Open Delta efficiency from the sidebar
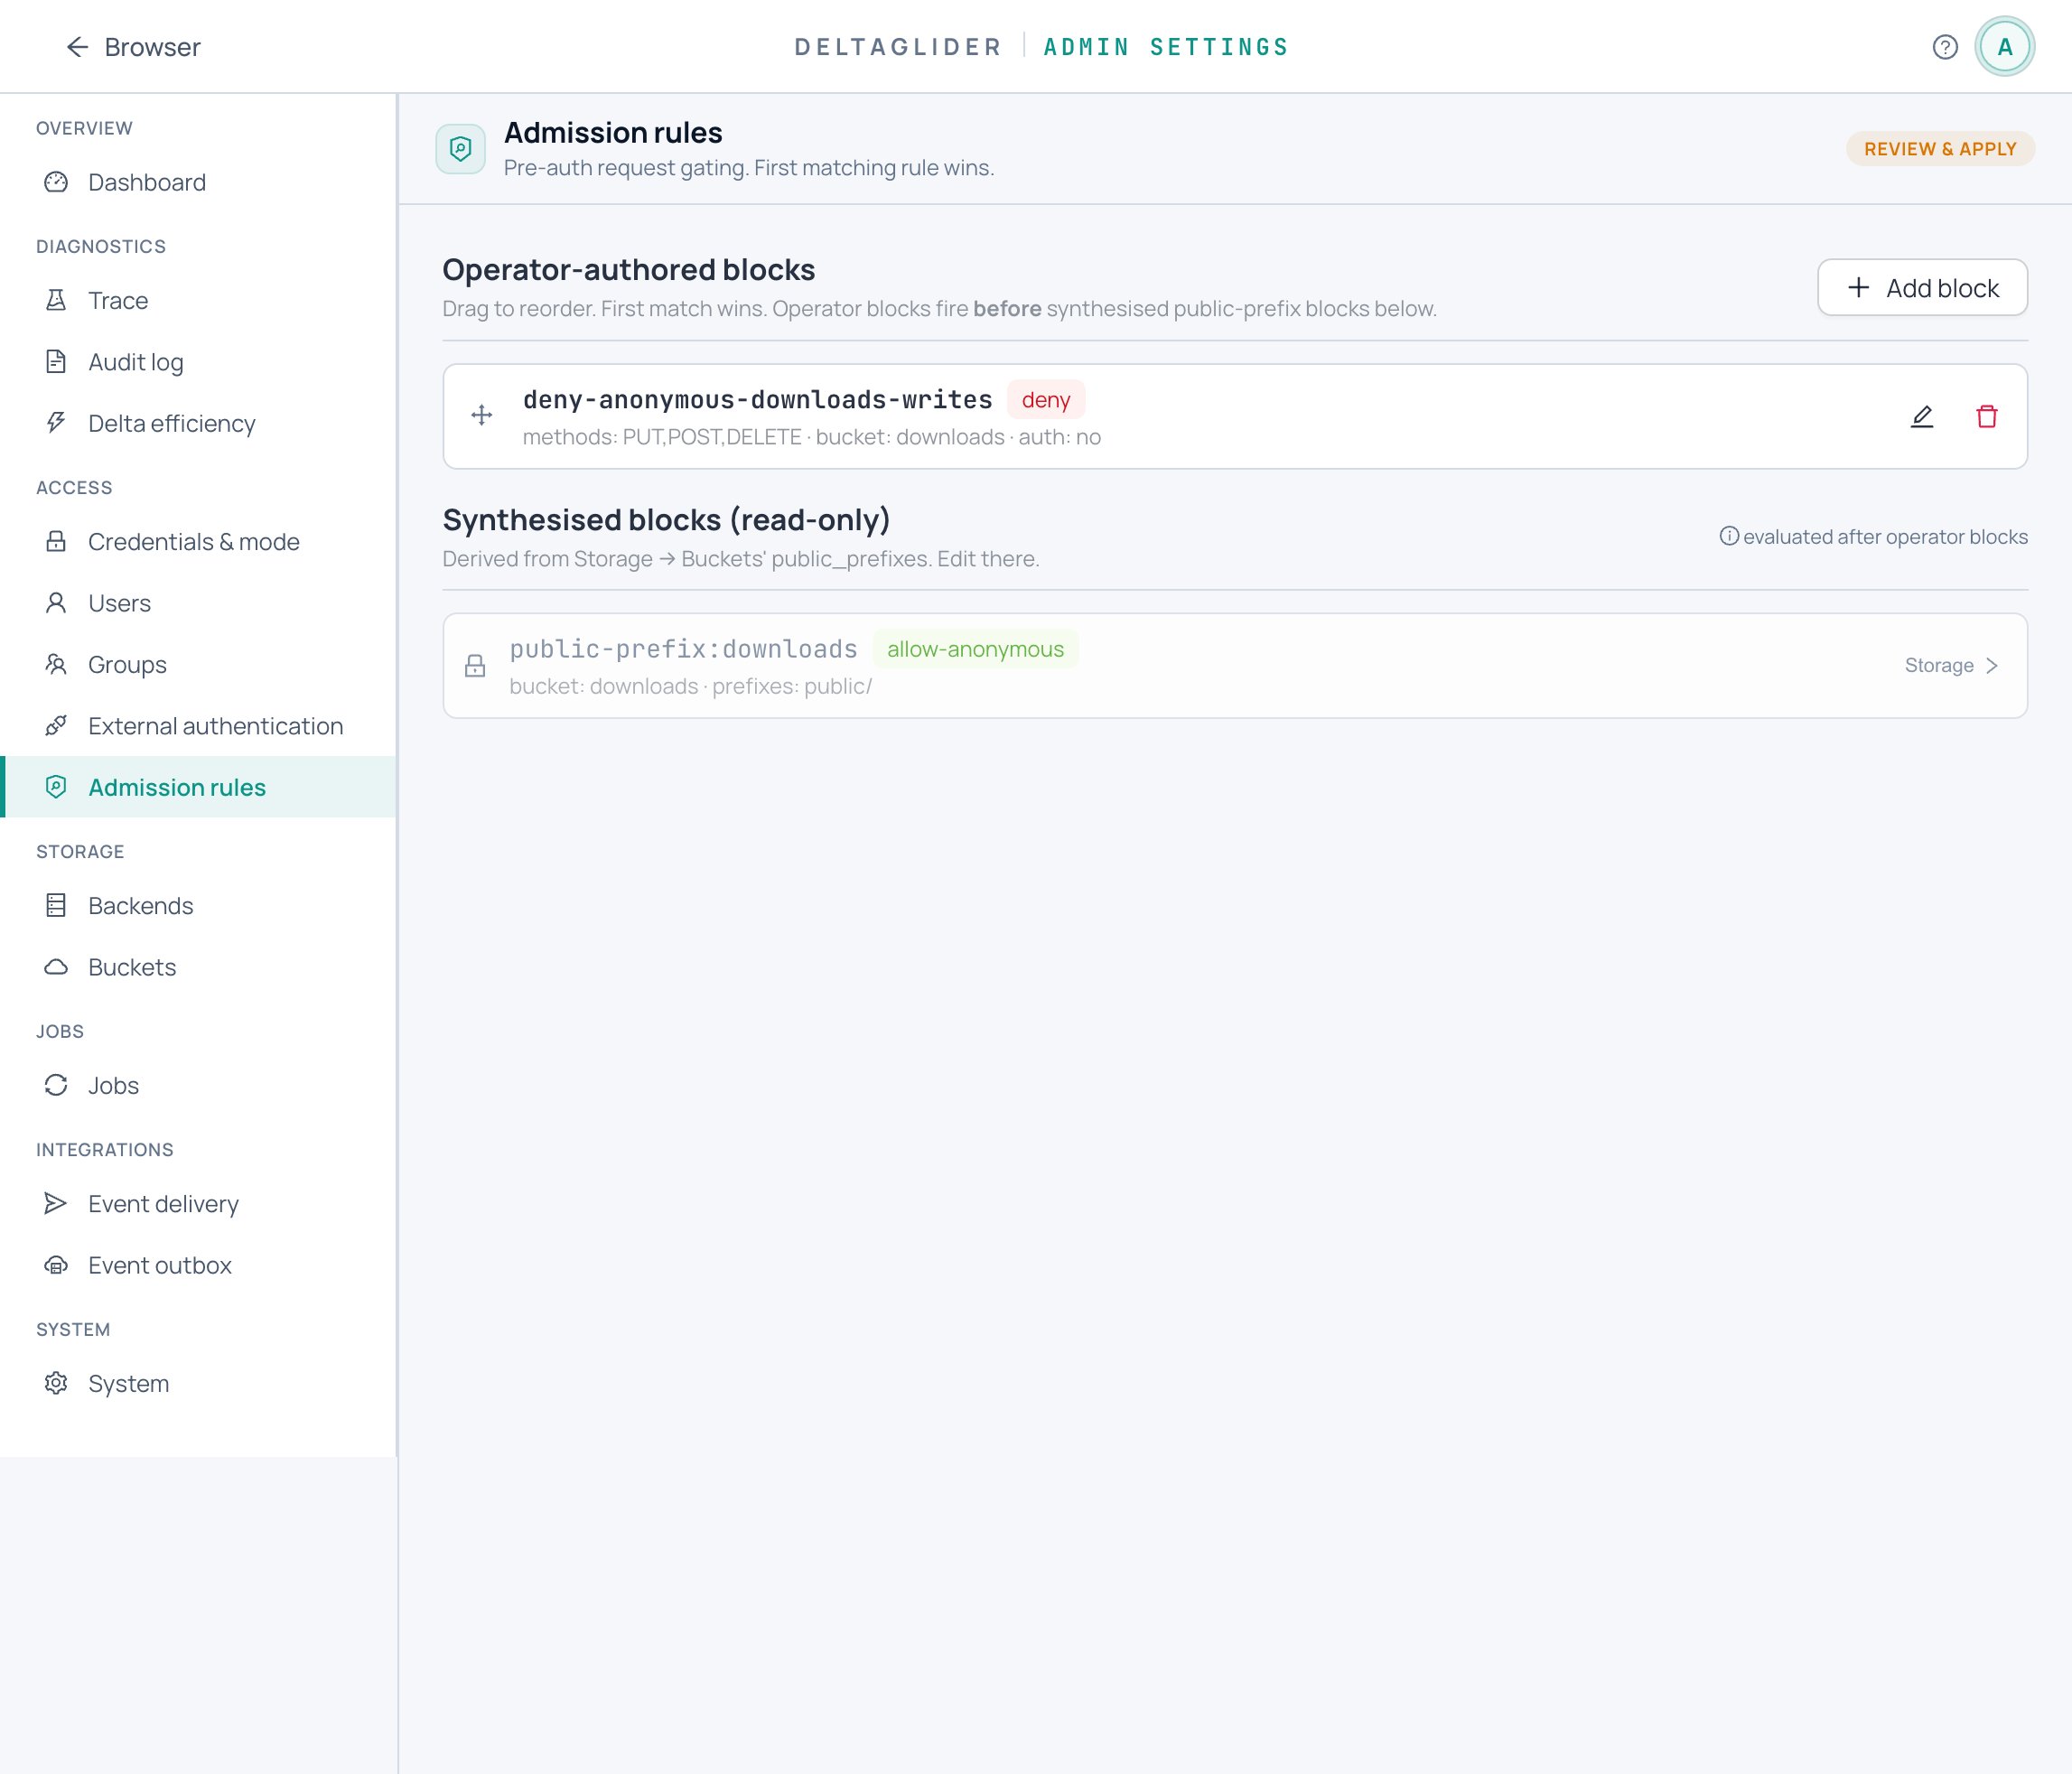2072x1774 pixels. point(200,423)
